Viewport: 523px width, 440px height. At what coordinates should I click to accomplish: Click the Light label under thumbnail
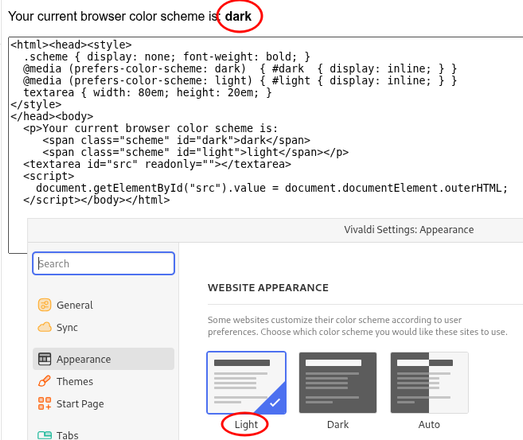[246, 425]
